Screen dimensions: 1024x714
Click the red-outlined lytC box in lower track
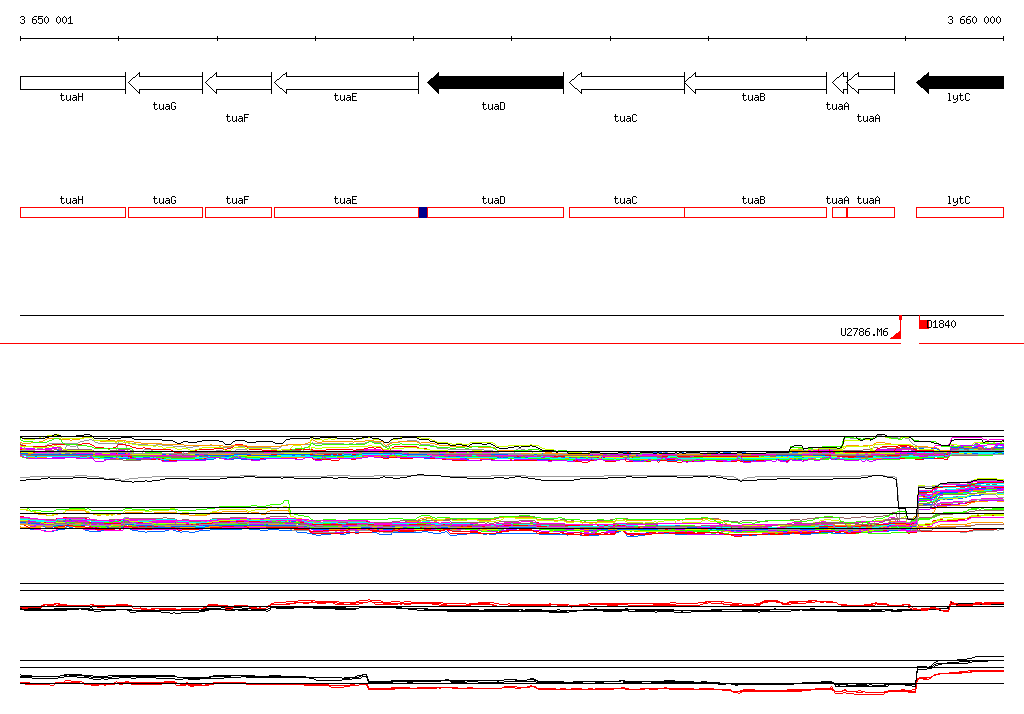[x=959, y=212]
